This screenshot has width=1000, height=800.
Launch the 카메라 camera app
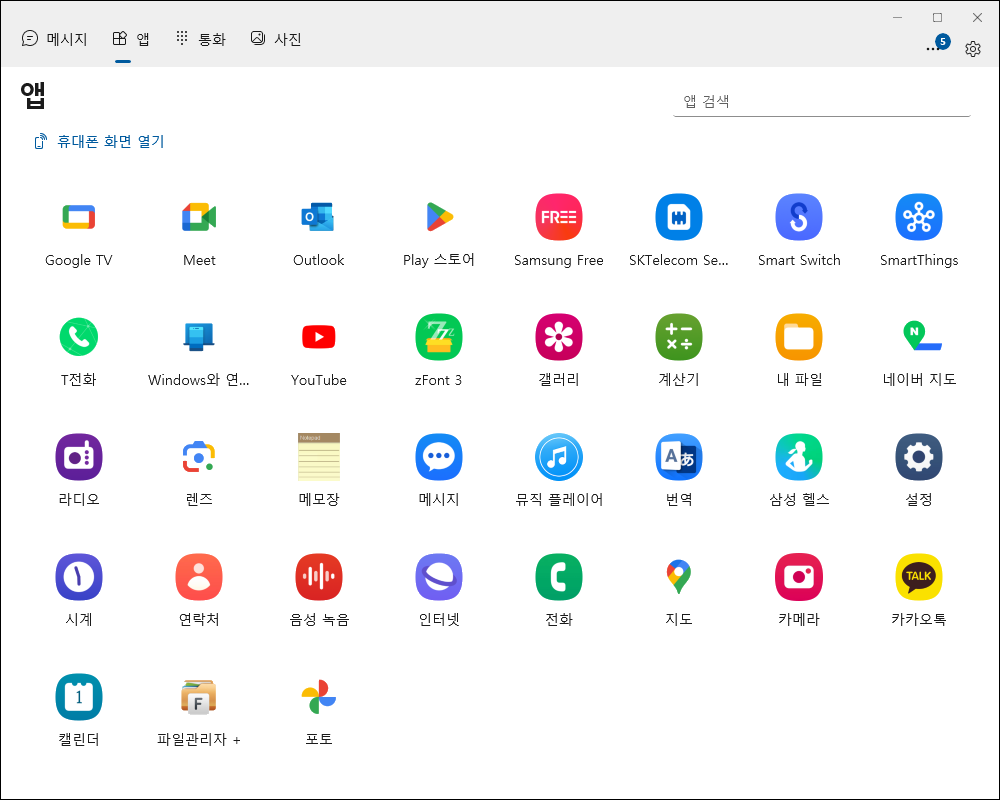pyautogui.click(x=798, y=577)
